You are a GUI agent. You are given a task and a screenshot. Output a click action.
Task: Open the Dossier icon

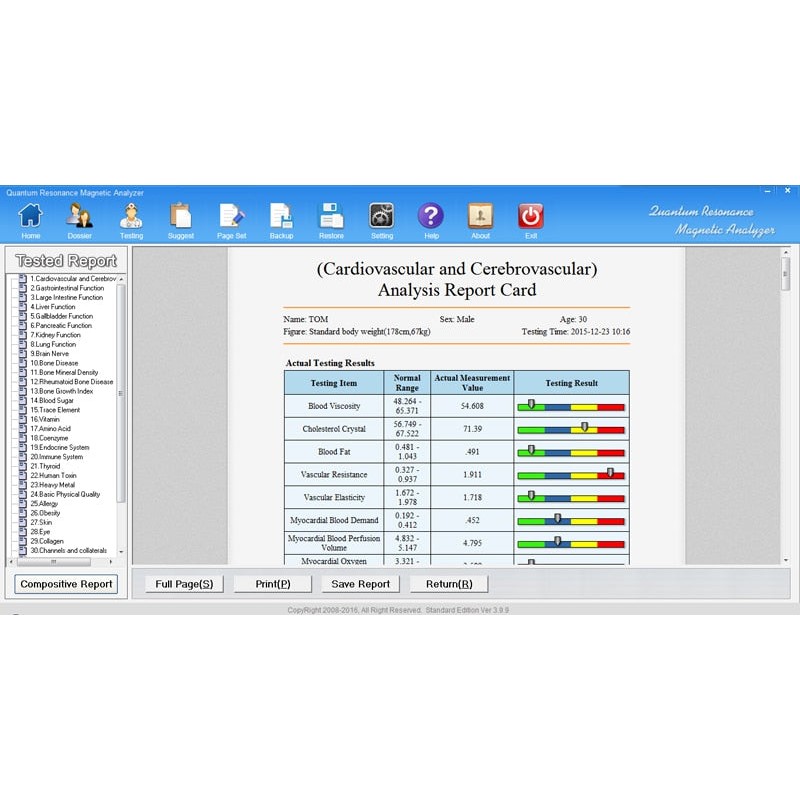click(80, 216)
